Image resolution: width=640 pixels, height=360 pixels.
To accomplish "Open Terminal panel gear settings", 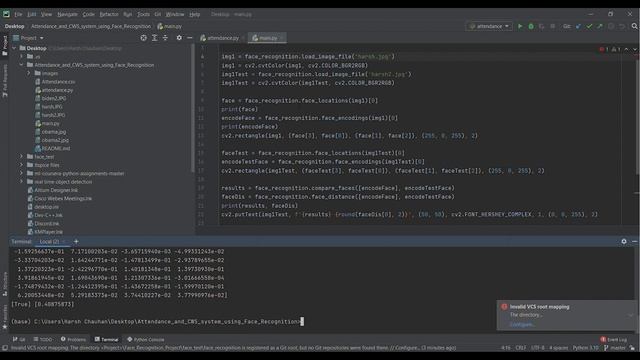I will pos(624,242).
